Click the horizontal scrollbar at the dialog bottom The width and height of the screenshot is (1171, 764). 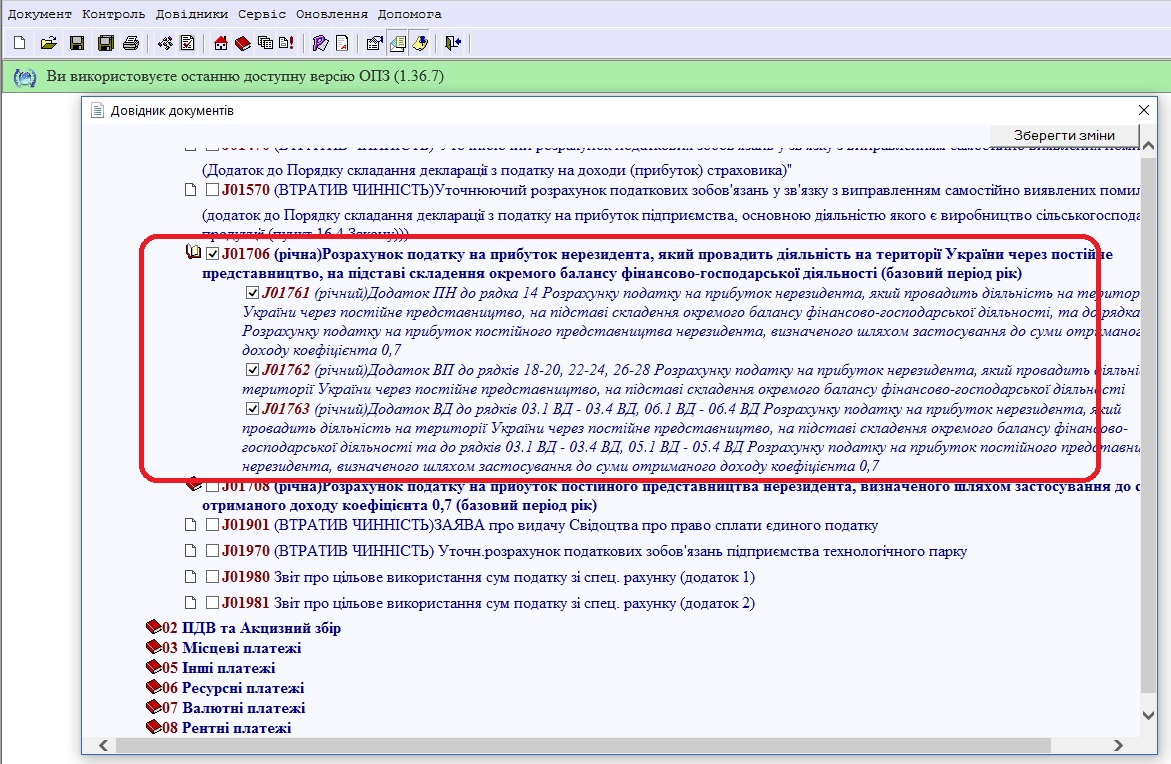point(580,745)
